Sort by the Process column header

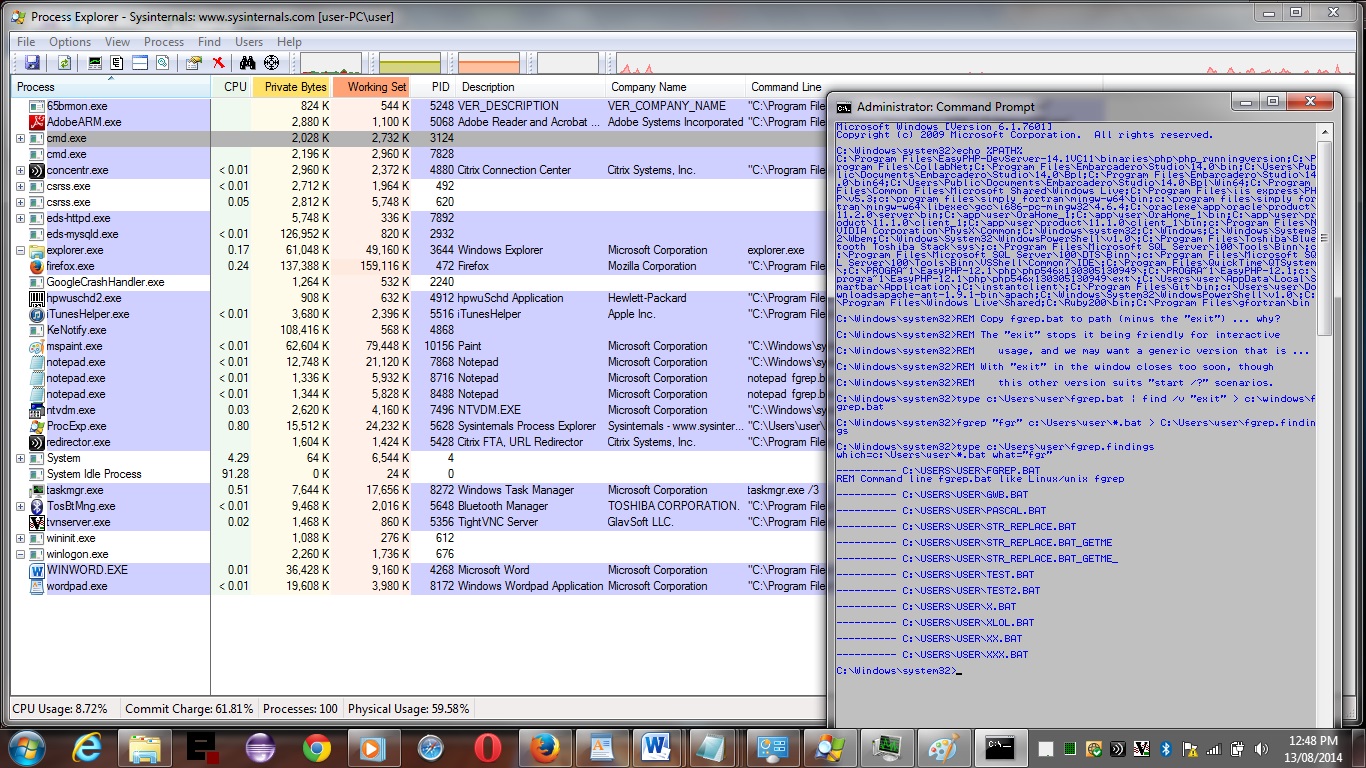pos(111,87)
